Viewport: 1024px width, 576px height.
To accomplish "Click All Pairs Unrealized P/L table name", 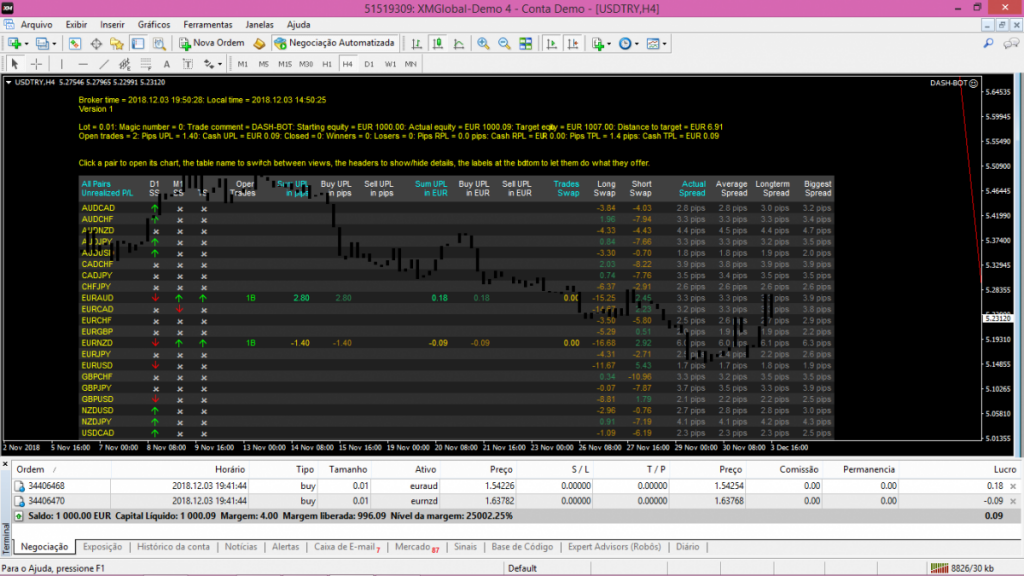I will pos(106,189).
